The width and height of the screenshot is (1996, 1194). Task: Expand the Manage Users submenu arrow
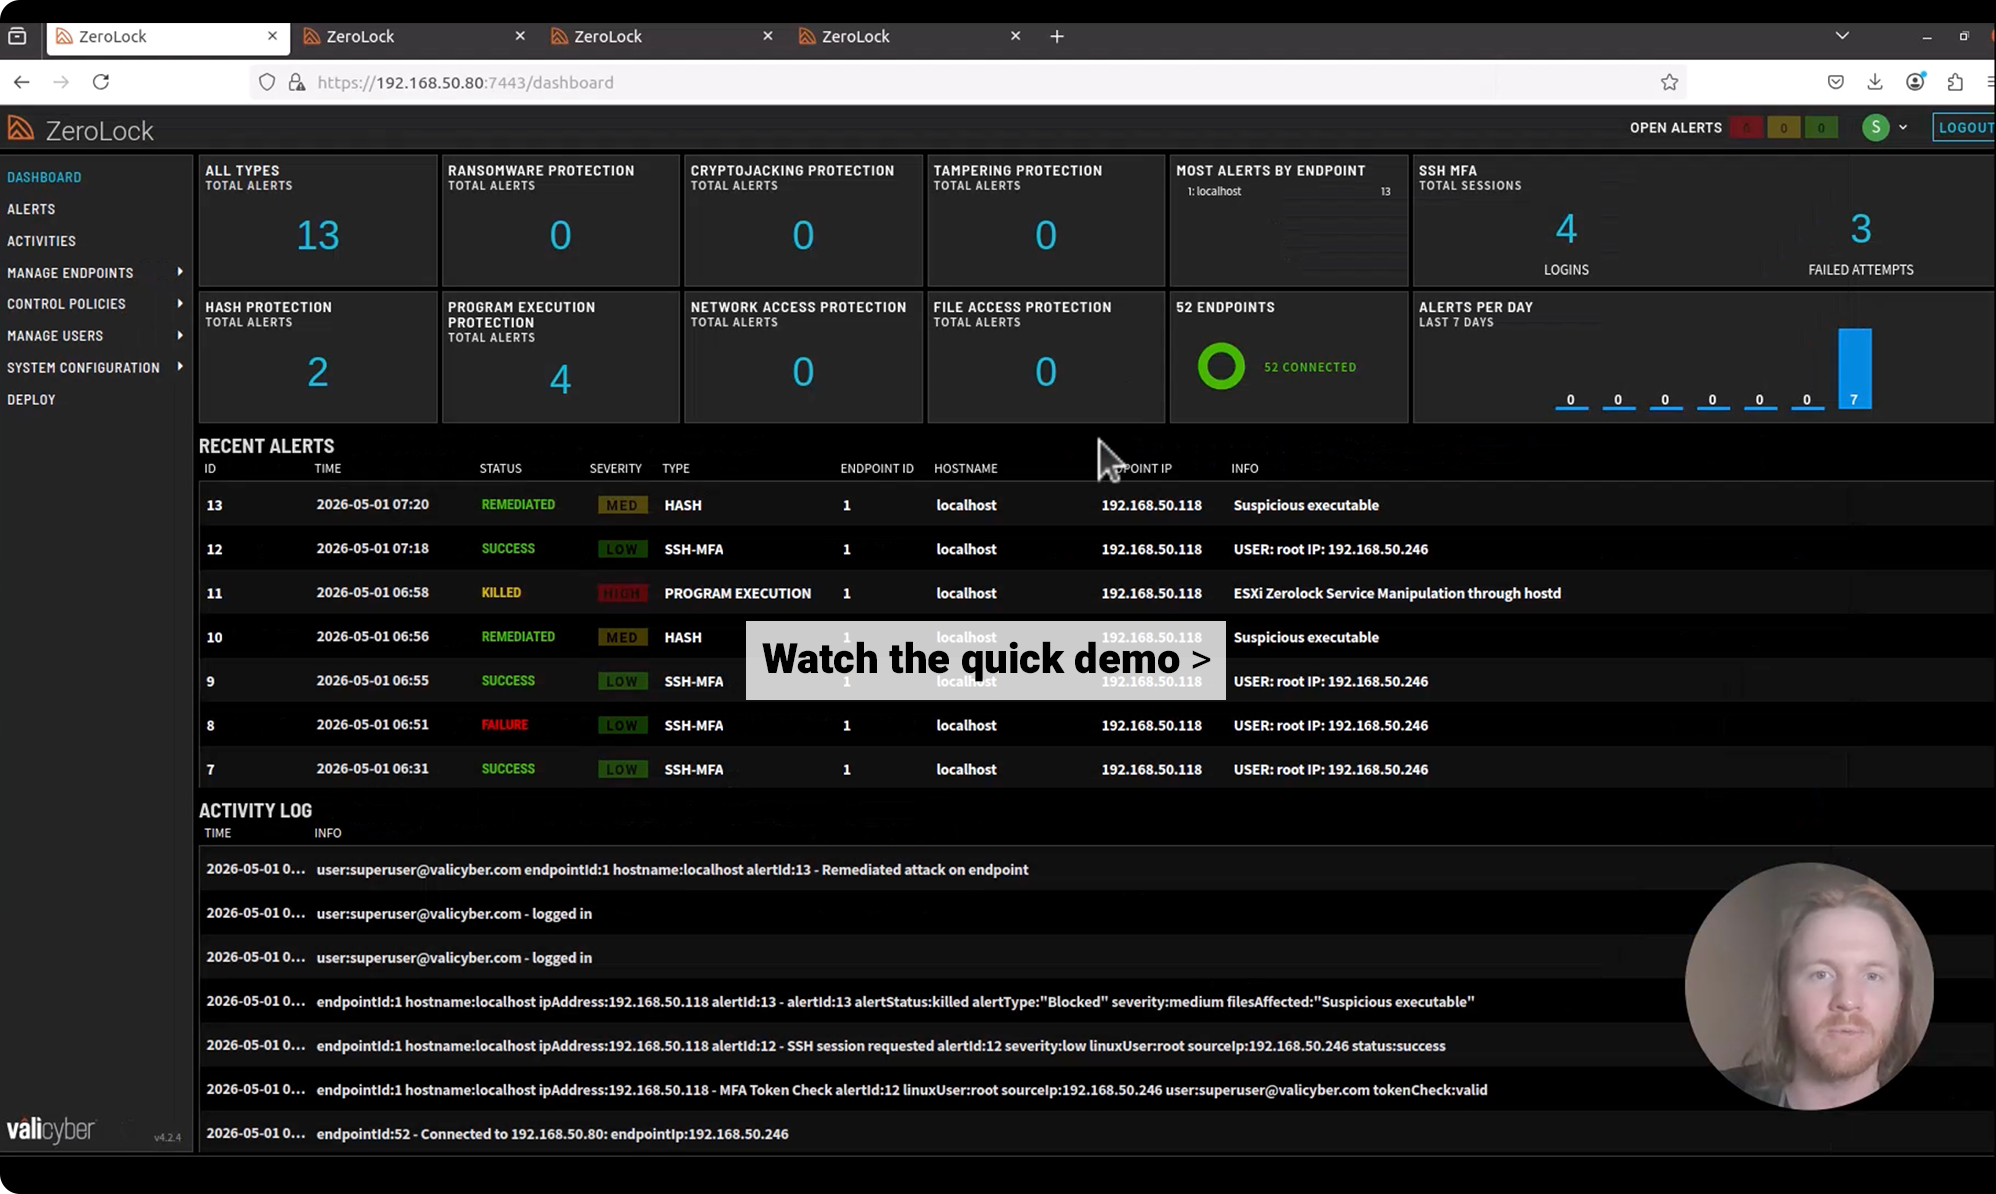(x=180, y=335)
